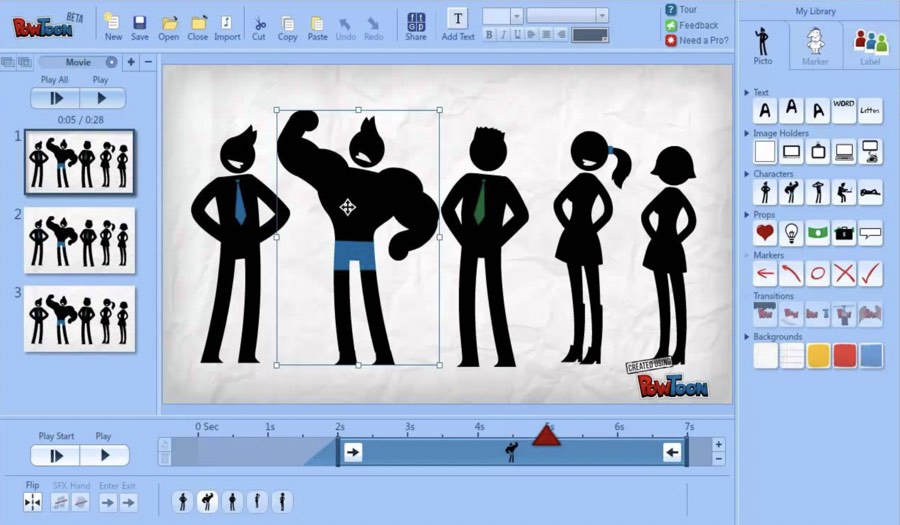Image resolution: width=900 pixels, height=525 pixels.
Task: Expand the Backgrounds section arrow
Action: click(x=747, y=337)
